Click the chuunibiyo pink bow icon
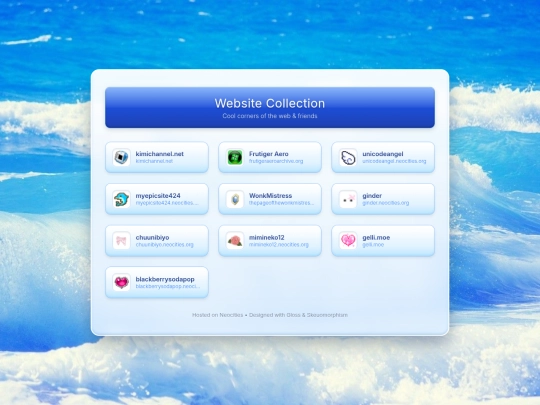The width and height of the screenshot is (540, 405). [121, 241]
